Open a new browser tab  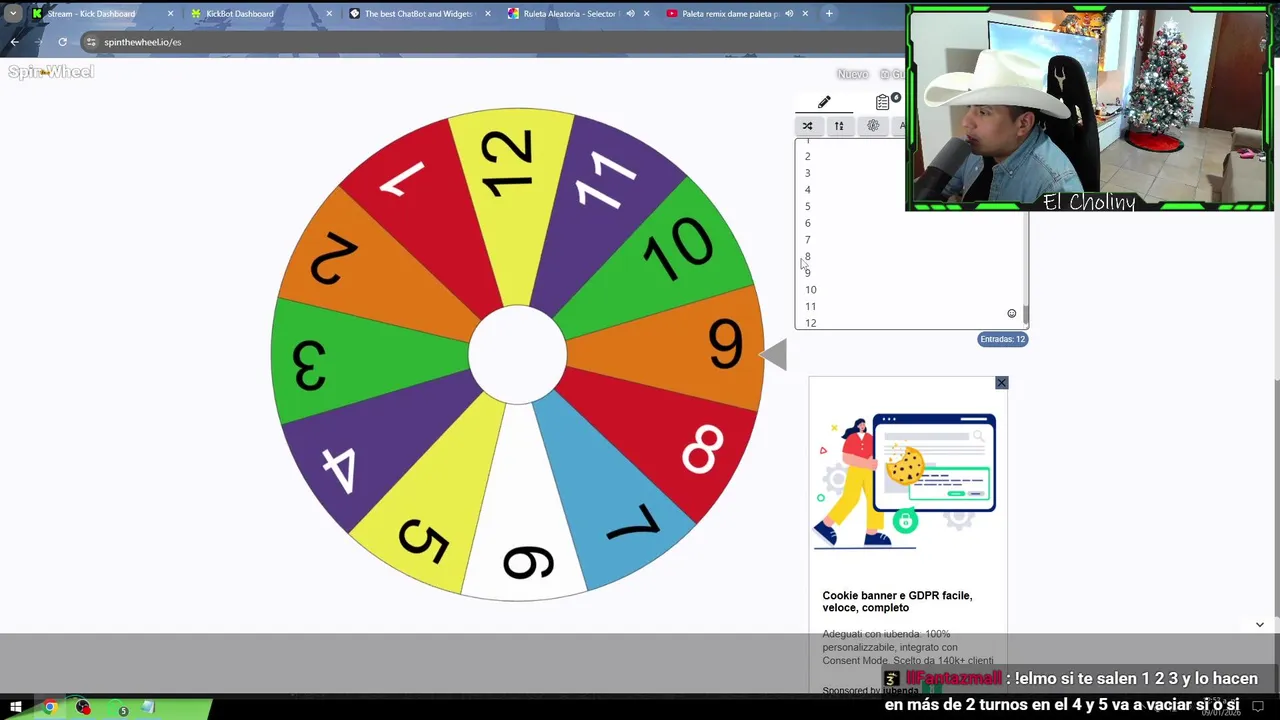click(x=829, y=14)
